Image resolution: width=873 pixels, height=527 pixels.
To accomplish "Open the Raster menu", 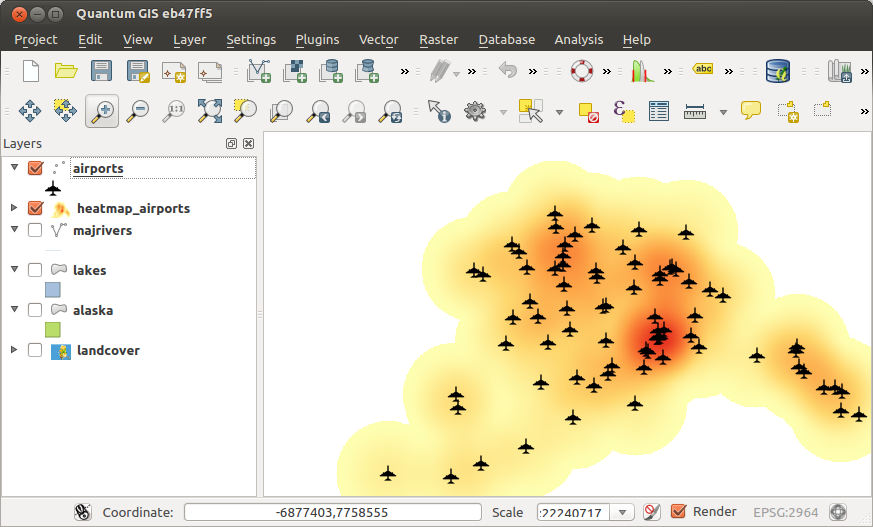I will (x=438, y=40).
